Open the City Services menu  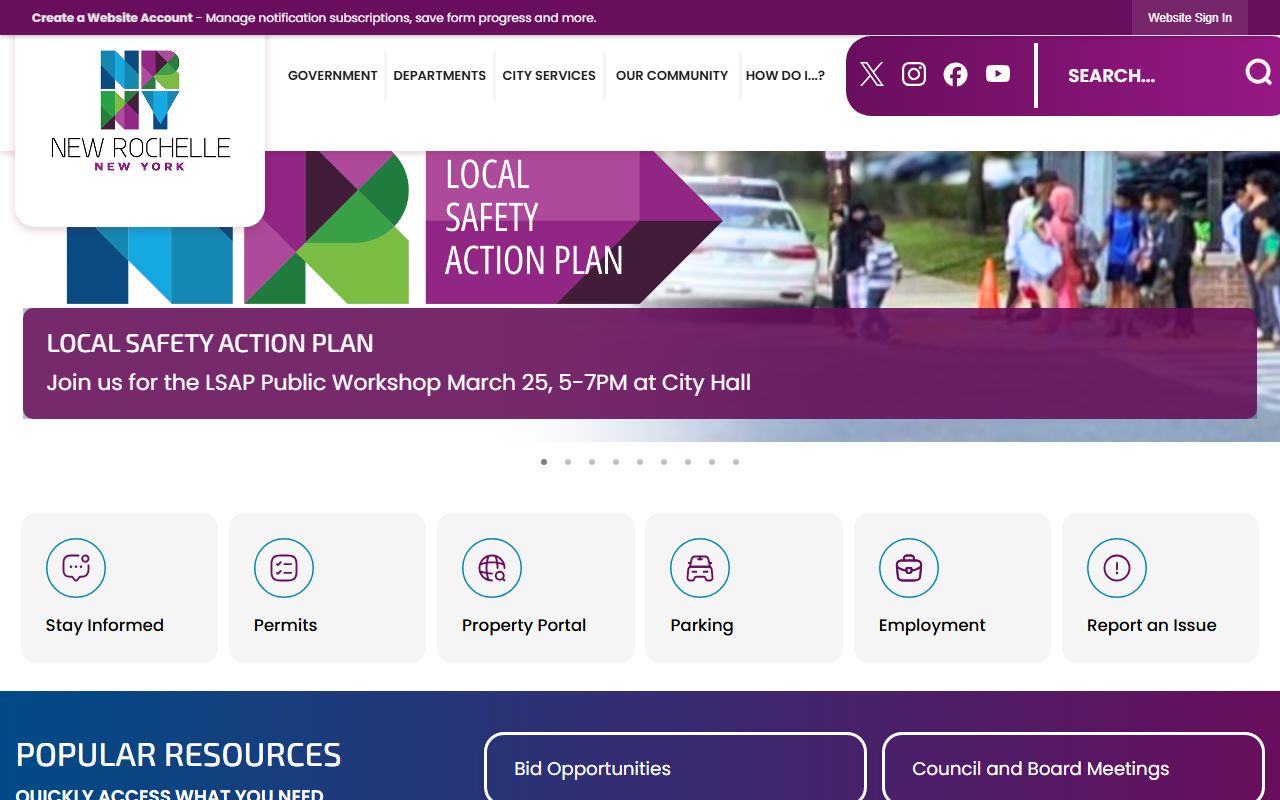point(549,75)
